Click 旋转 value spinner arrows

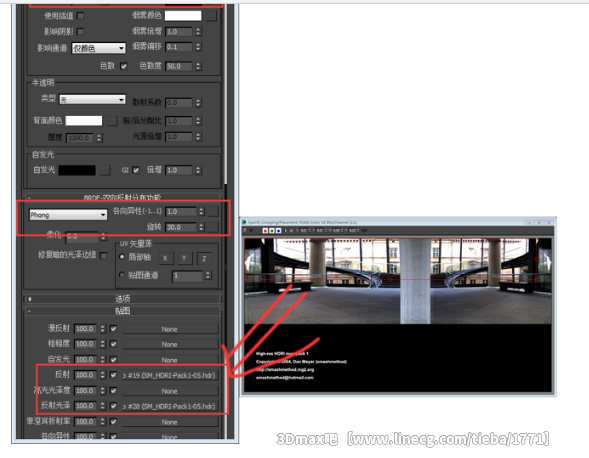(x=201, y=227)
